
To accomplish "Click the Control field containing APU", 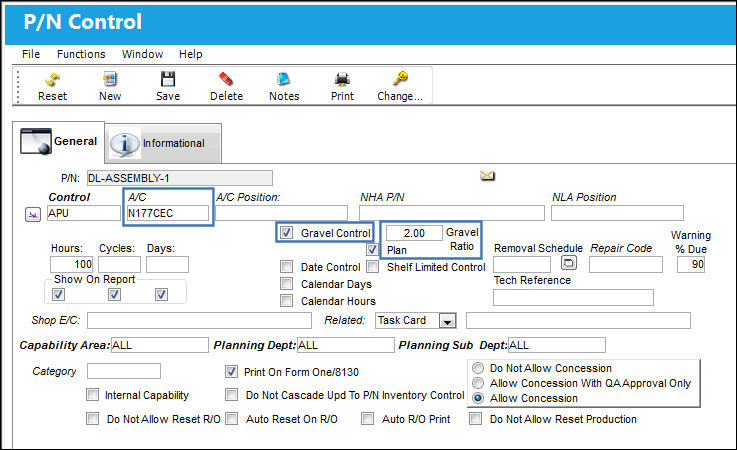I will point(84,213).
